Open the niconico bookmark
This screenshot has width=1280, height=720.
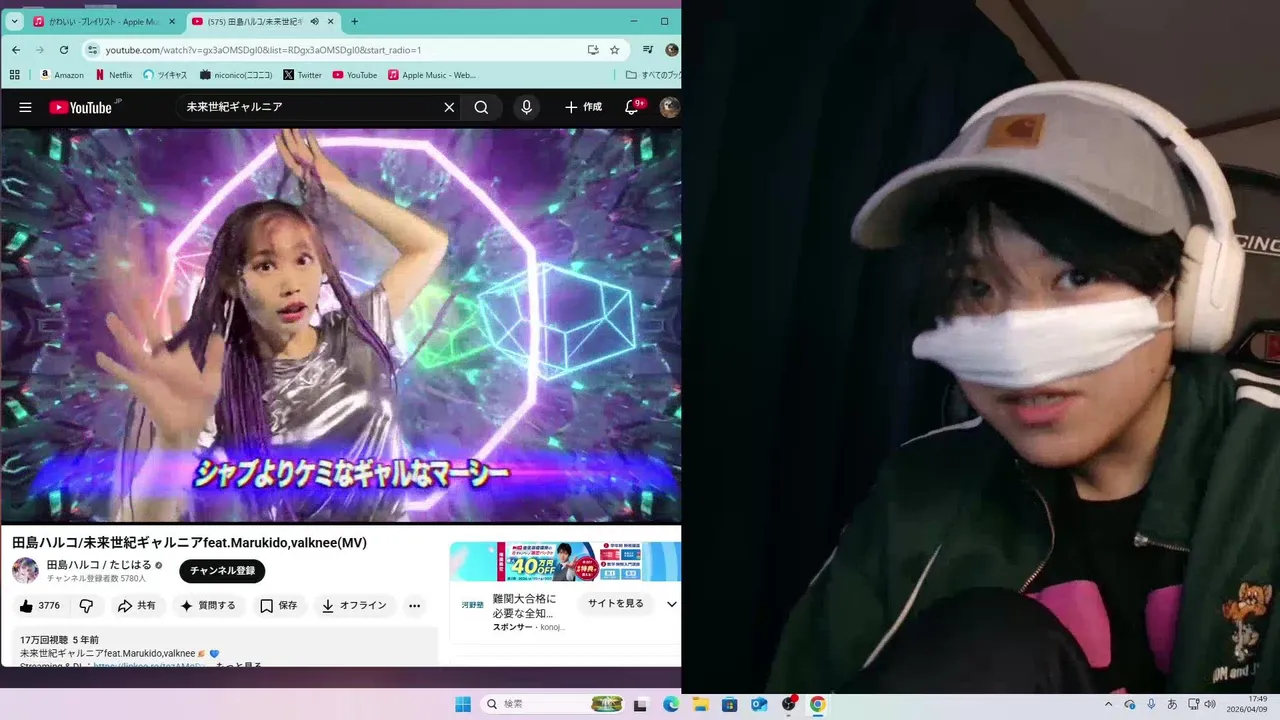click(237, 75)
